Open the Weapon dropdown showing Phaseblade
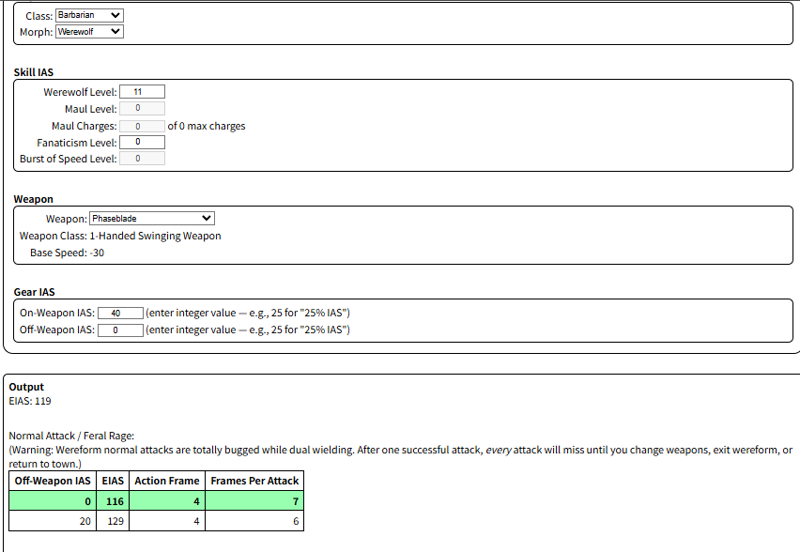This screenshot has width=800, height=552. click(x=152, y=218)
